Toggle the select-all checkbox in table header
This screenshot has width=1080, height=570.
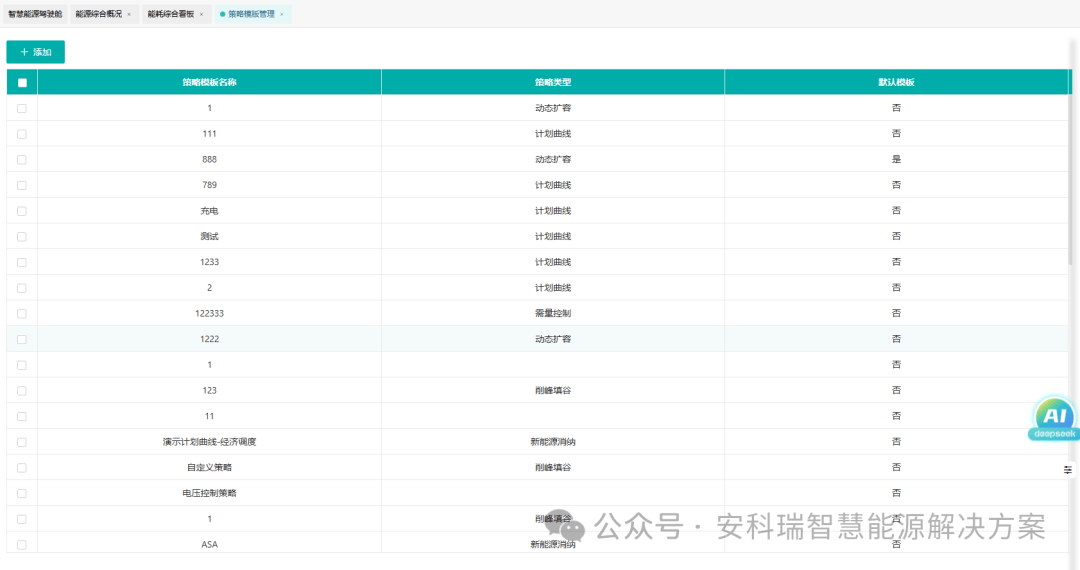pyautogui.click(x=22, y=83)
